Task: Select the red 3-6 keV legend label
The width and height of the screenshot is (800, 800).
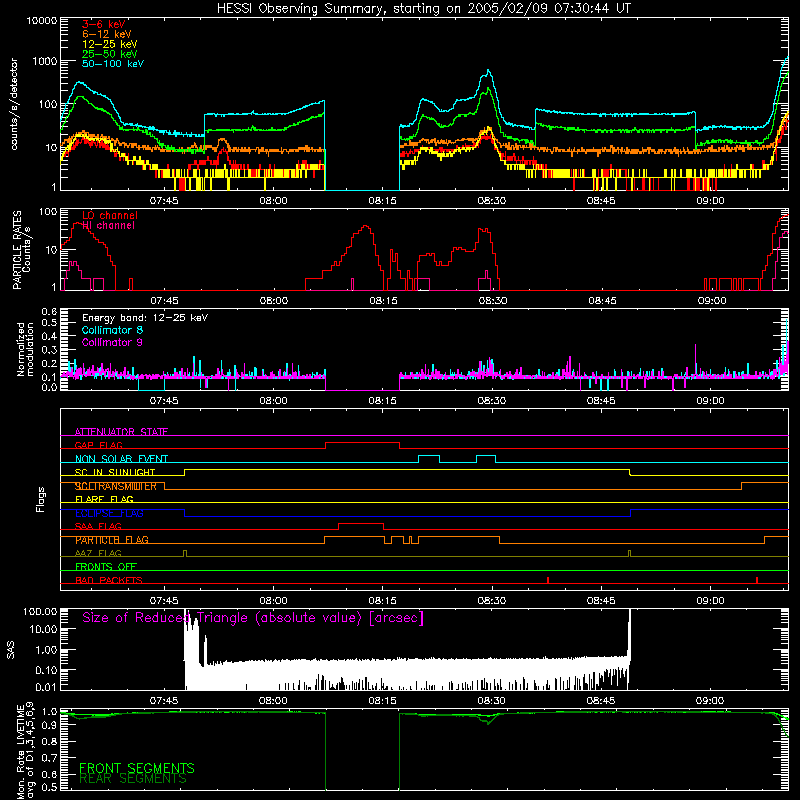Action: [103, 24]
